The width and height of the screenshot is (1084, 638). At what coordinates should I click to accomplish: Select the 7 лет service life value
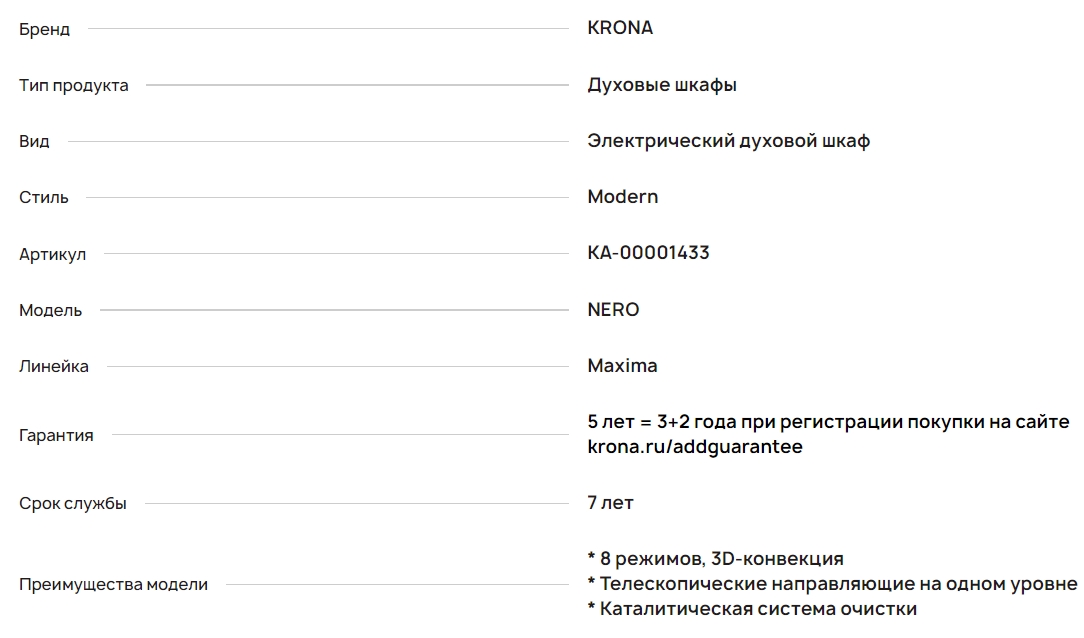click(610, 503)
